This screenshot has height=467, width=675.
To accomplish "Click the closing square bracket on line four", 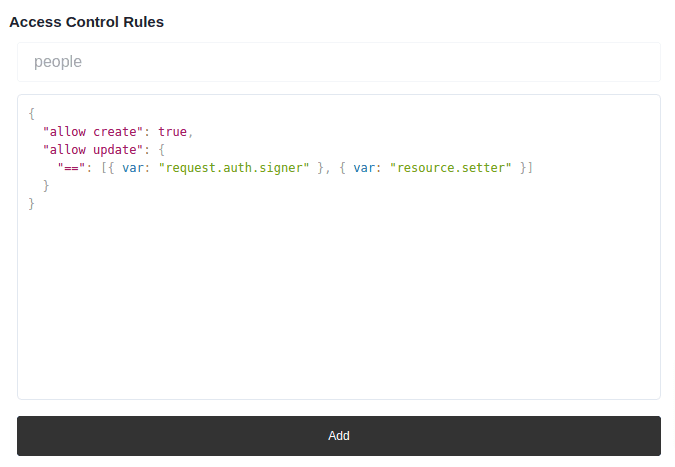I will click(531, 168).
